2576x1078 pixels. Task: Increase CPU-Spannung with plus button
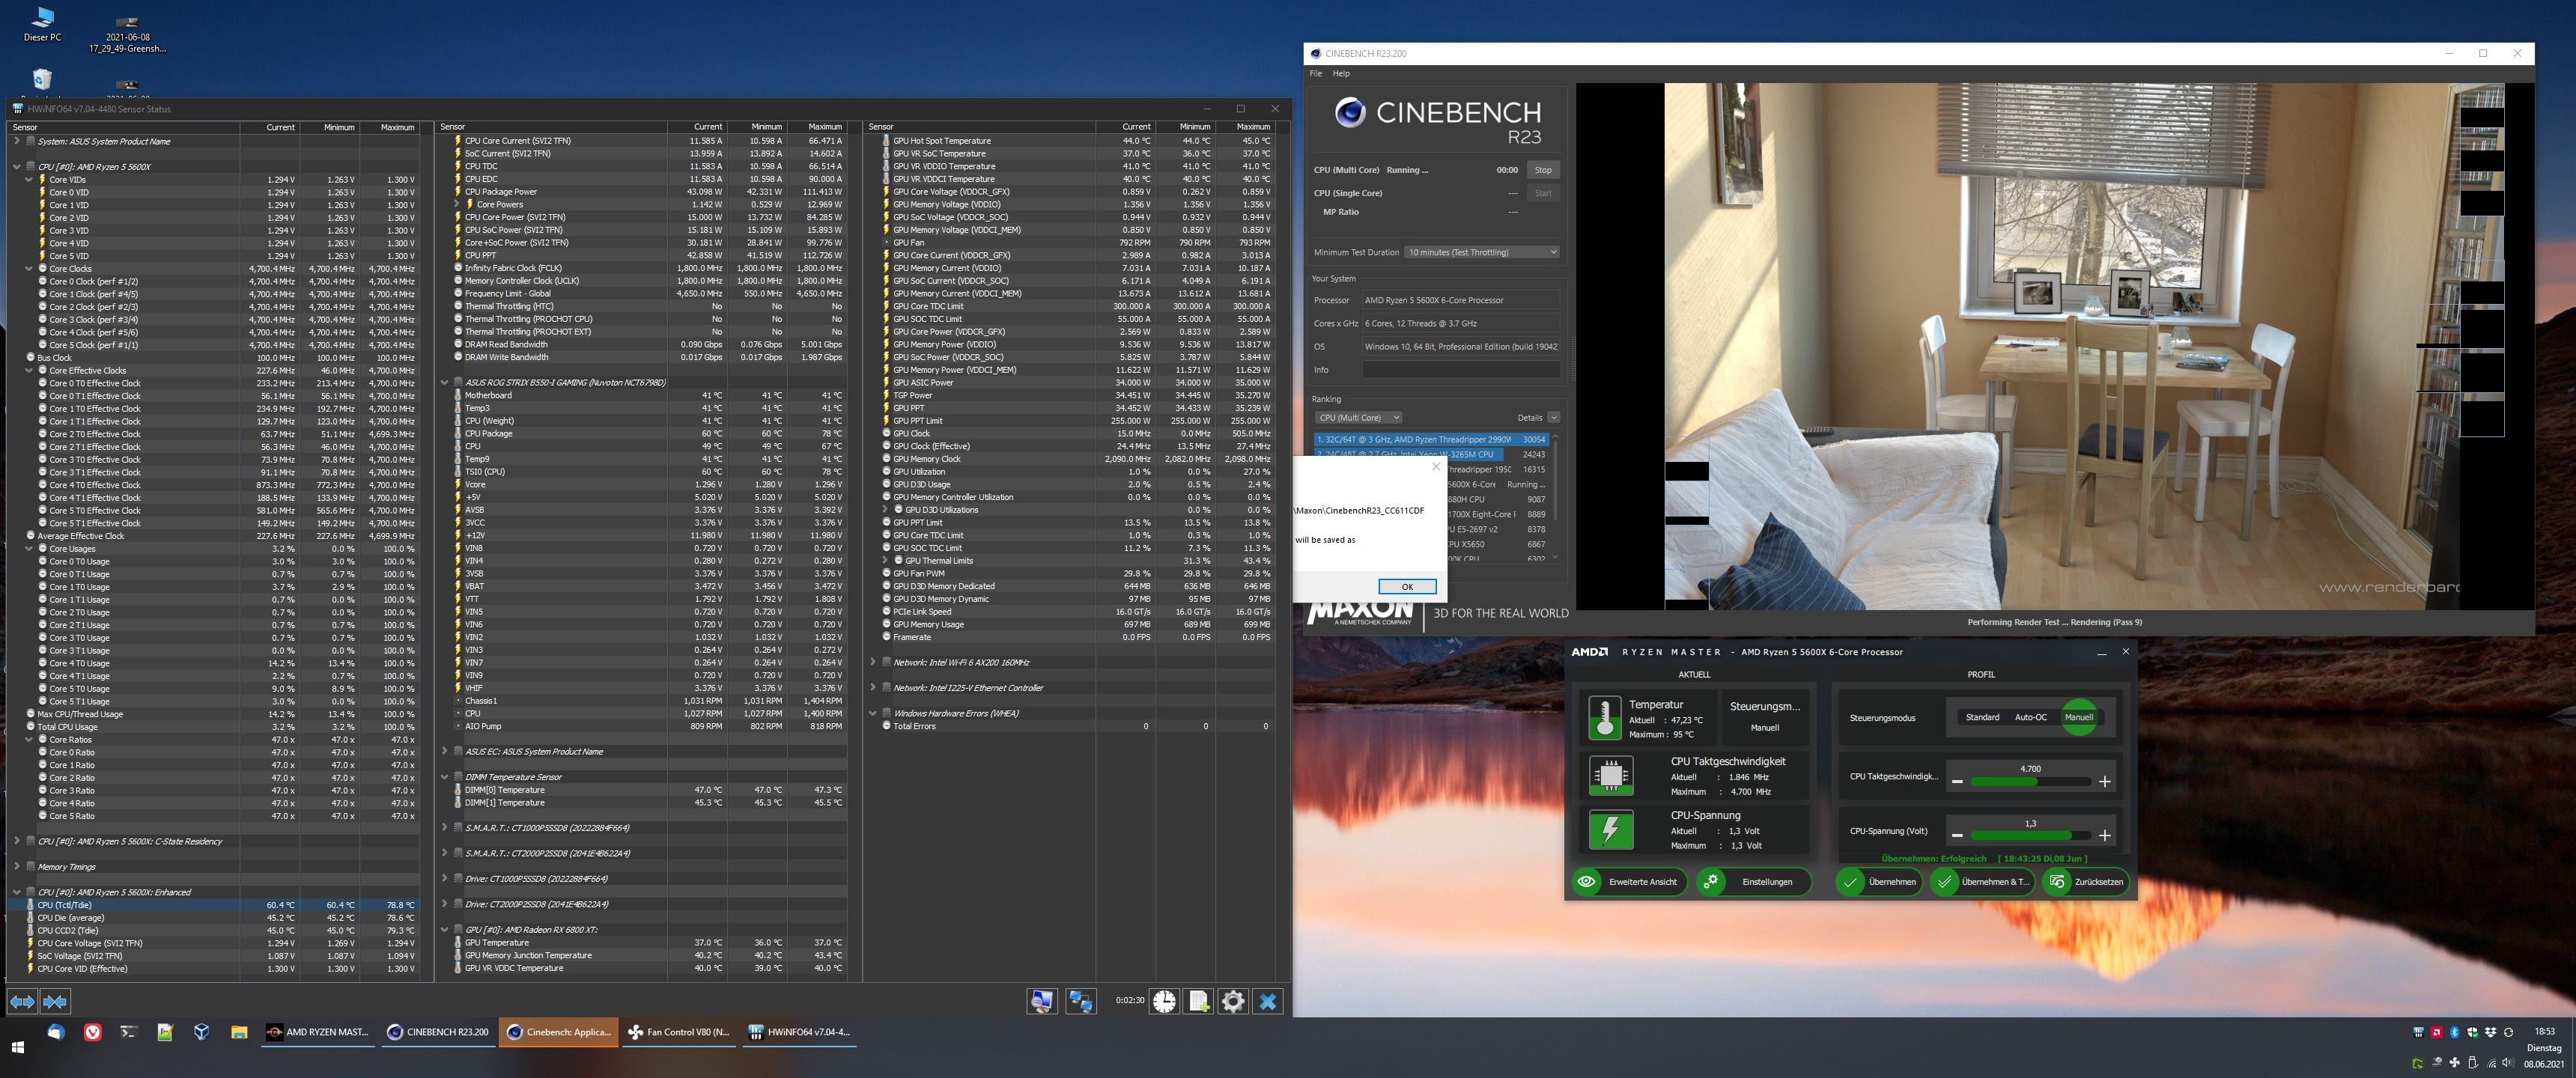(x=2104, y=836)
